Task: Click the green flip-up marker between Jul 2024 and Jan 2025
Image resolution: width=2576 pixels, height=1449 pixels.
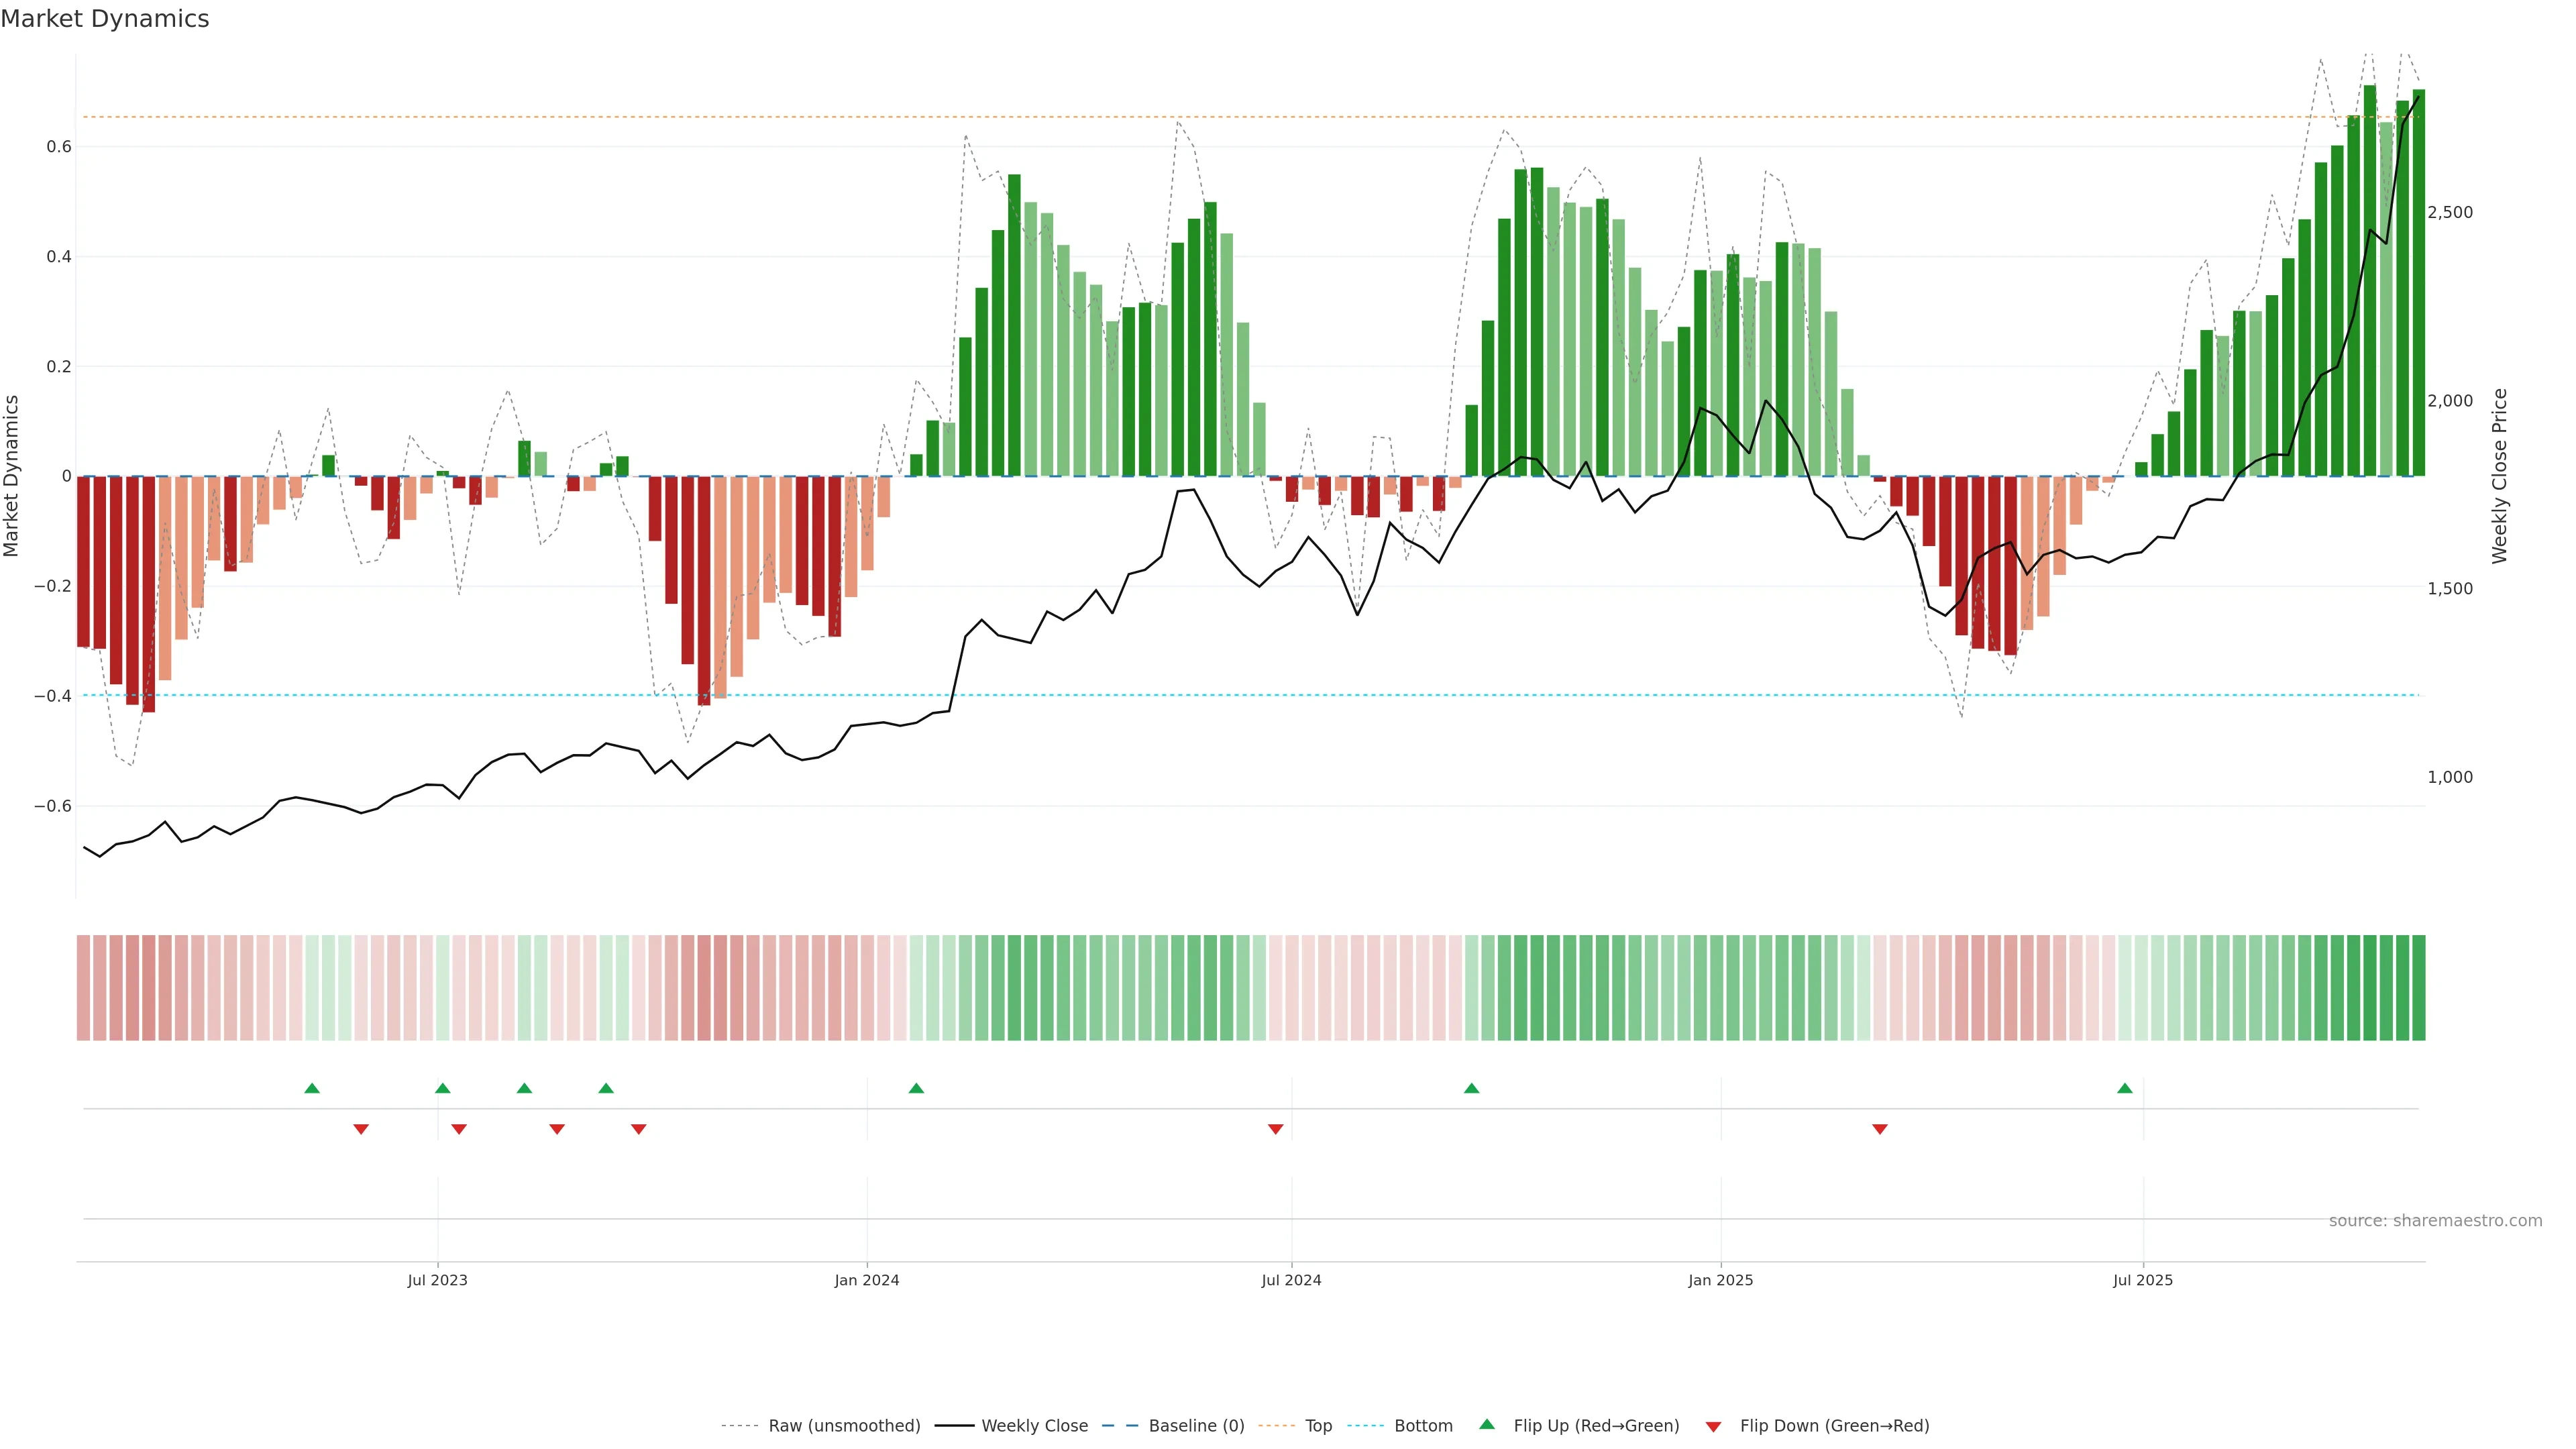Action: [1471, 1088]
